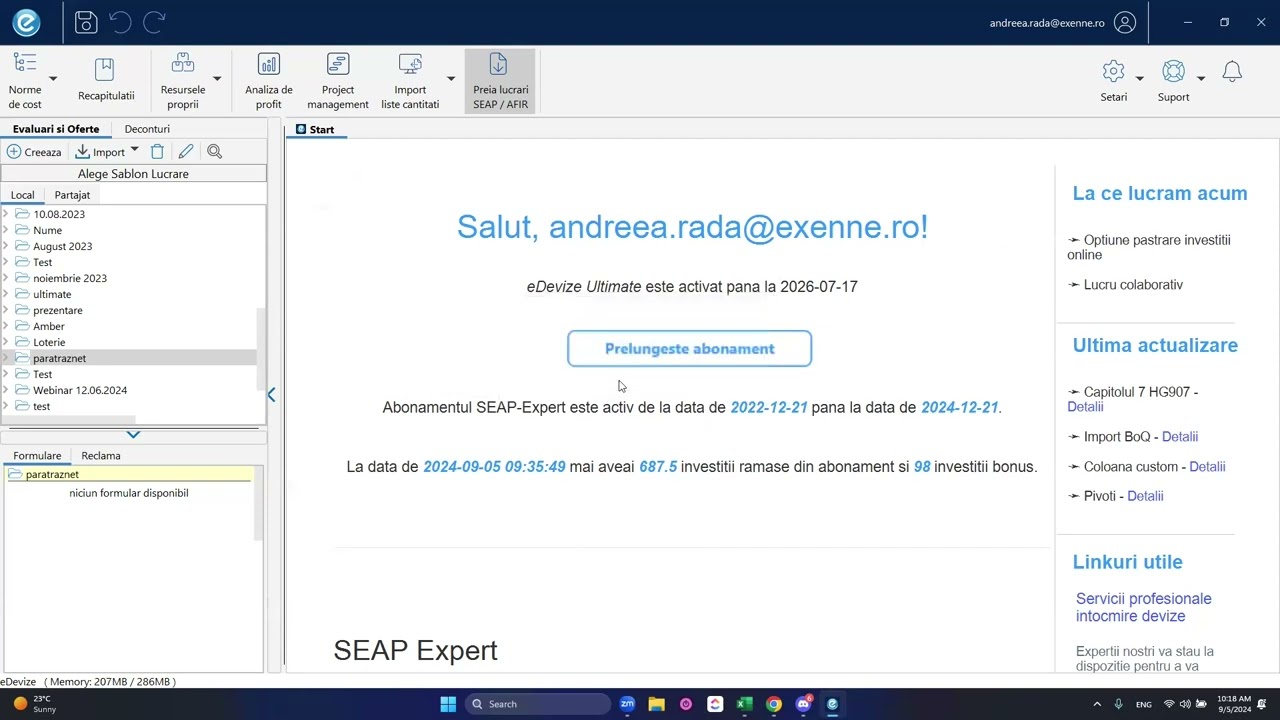
Task: Open Norme de cost
Action: pos(25,81)
